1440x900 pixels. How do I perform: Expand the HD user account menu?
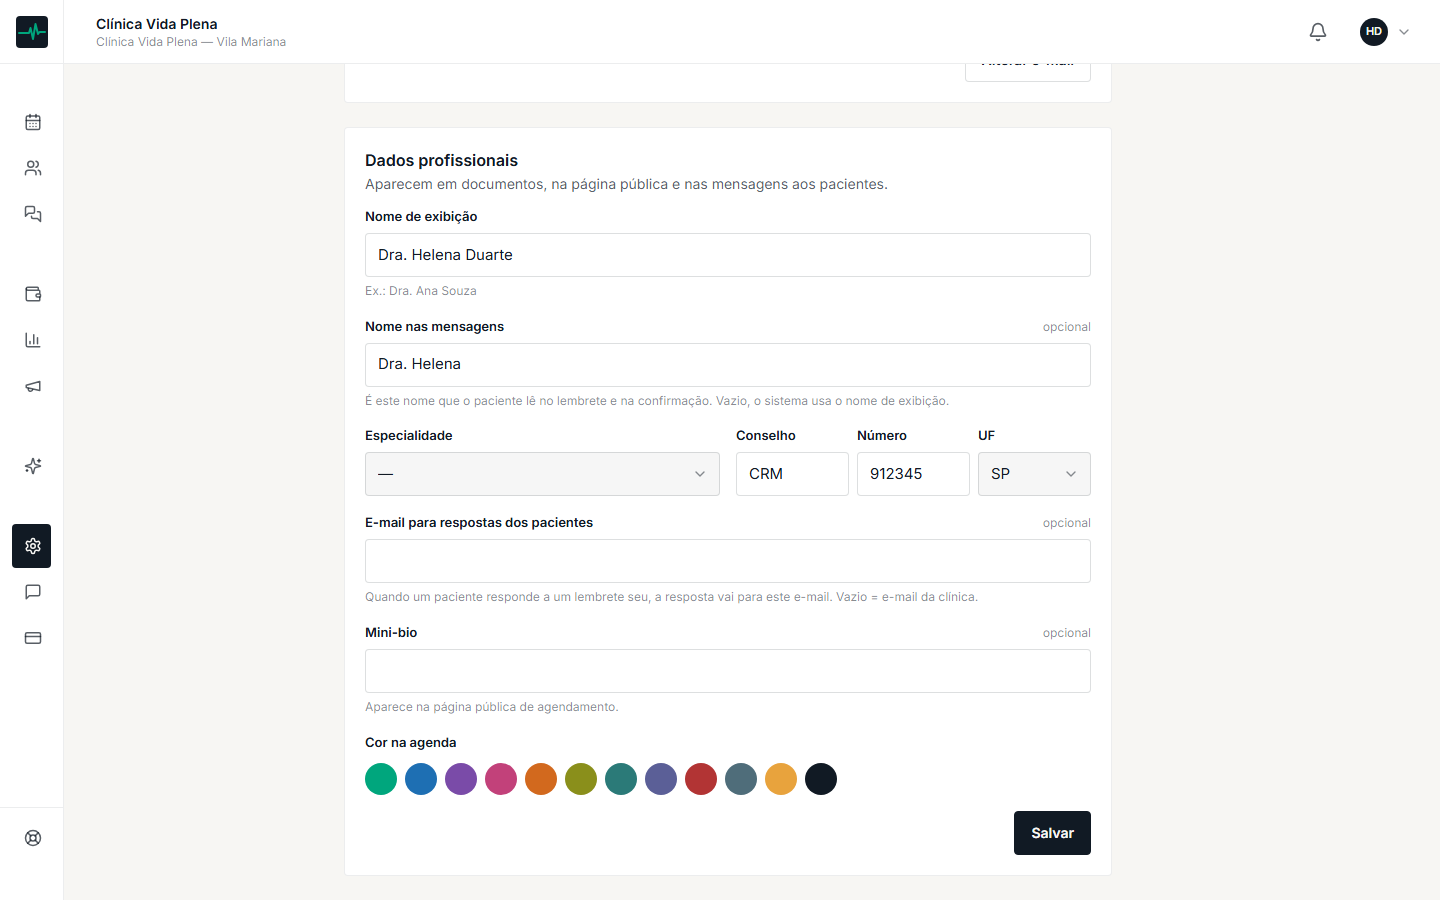click(1385, 32)
